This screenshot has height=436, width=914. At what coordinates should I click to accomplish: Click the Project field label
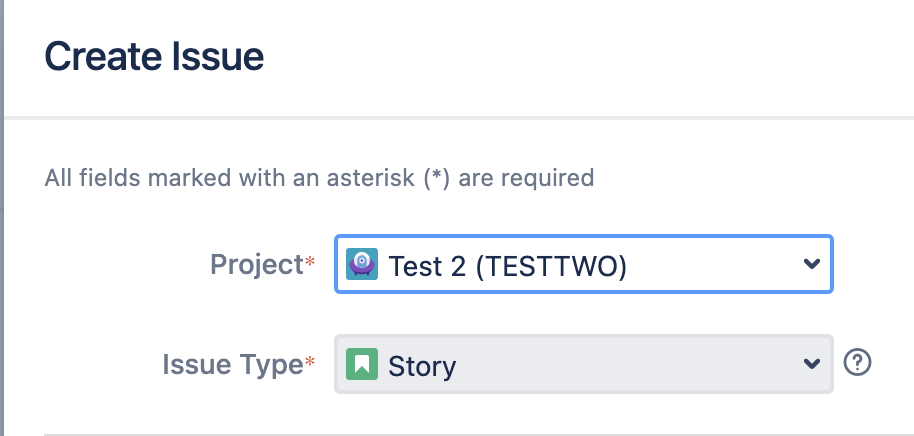(255, 265)
